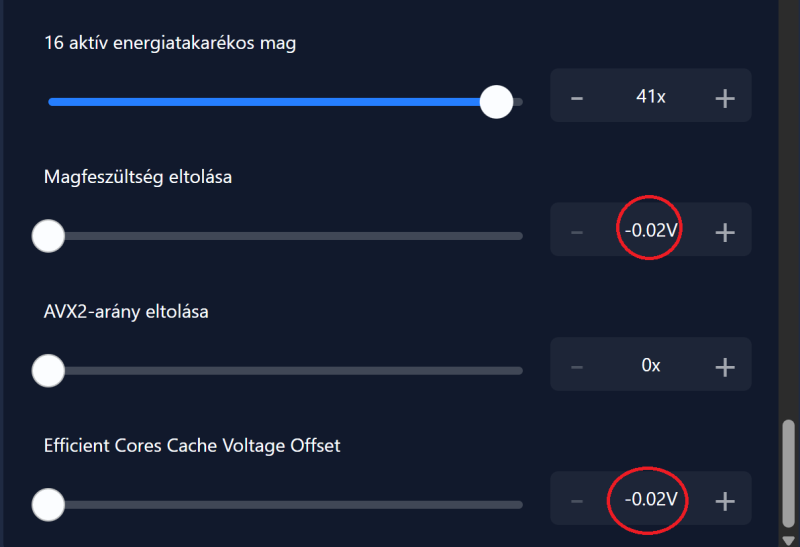Decrease Efficient Cores Cache Voltage Offset
This screenshot has width=800, height=547.
(x=577, y=500)
